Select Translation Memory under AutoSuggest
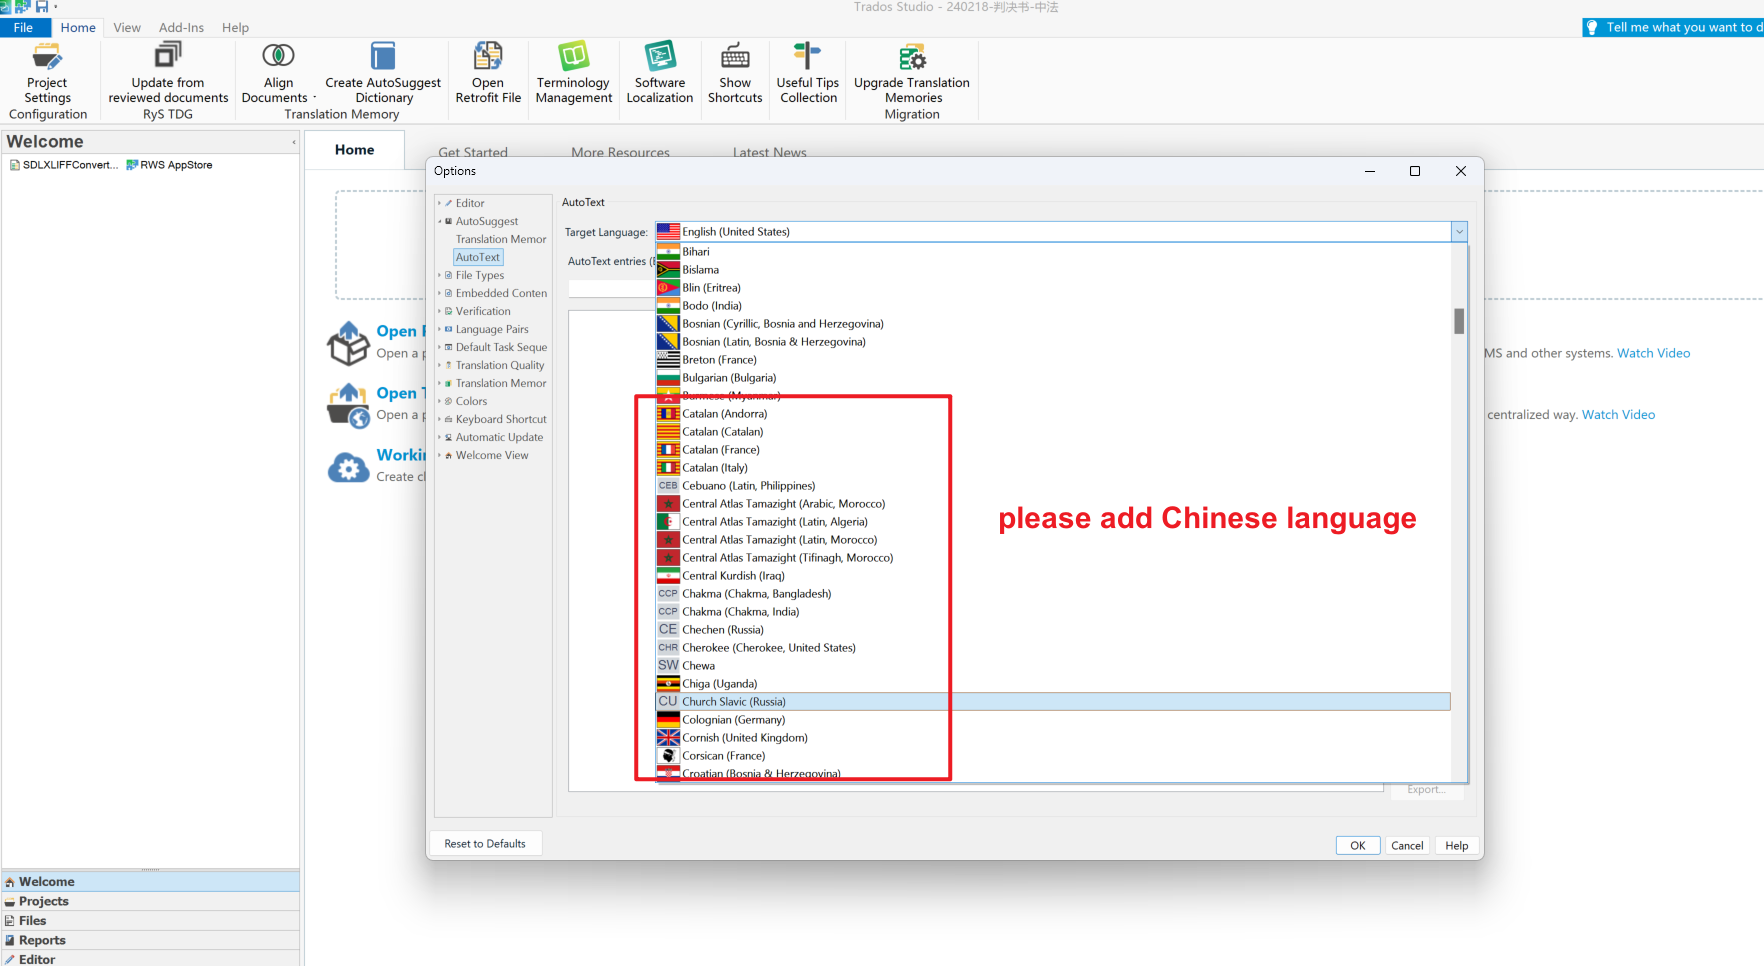Viewport: 1764px width, 966px height. (501, 239)
